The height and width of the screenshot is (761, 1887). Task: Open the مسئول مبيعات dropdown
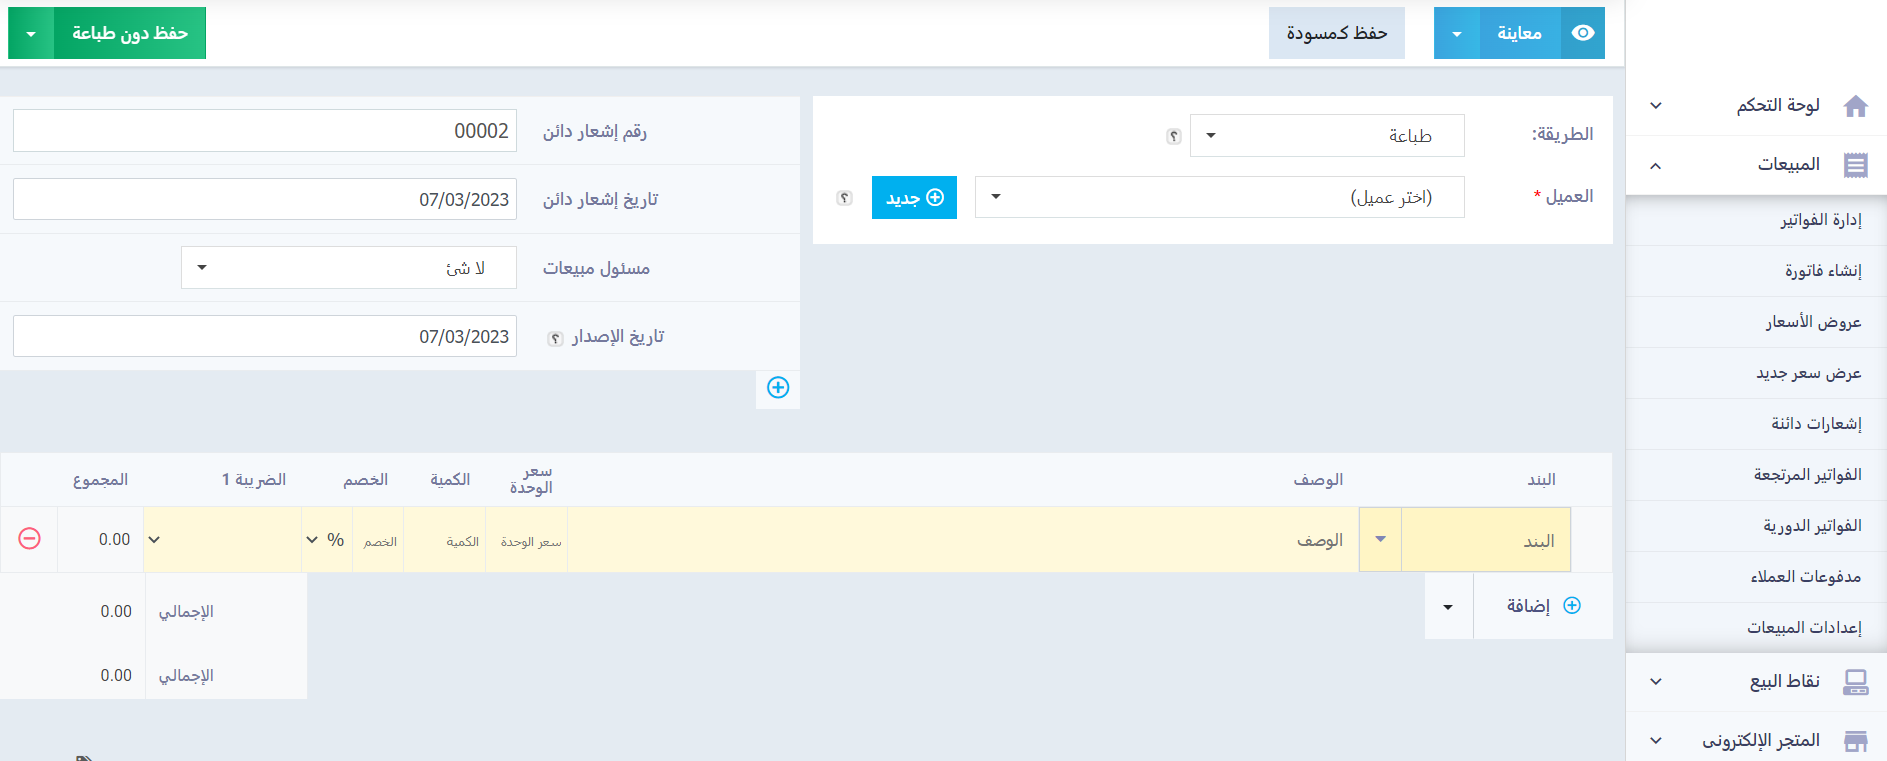348,268
